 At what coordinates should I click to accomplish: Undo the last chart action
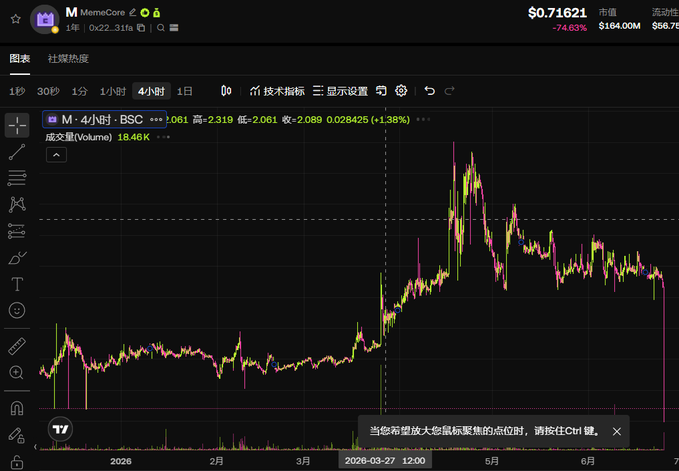pos(429,91)
